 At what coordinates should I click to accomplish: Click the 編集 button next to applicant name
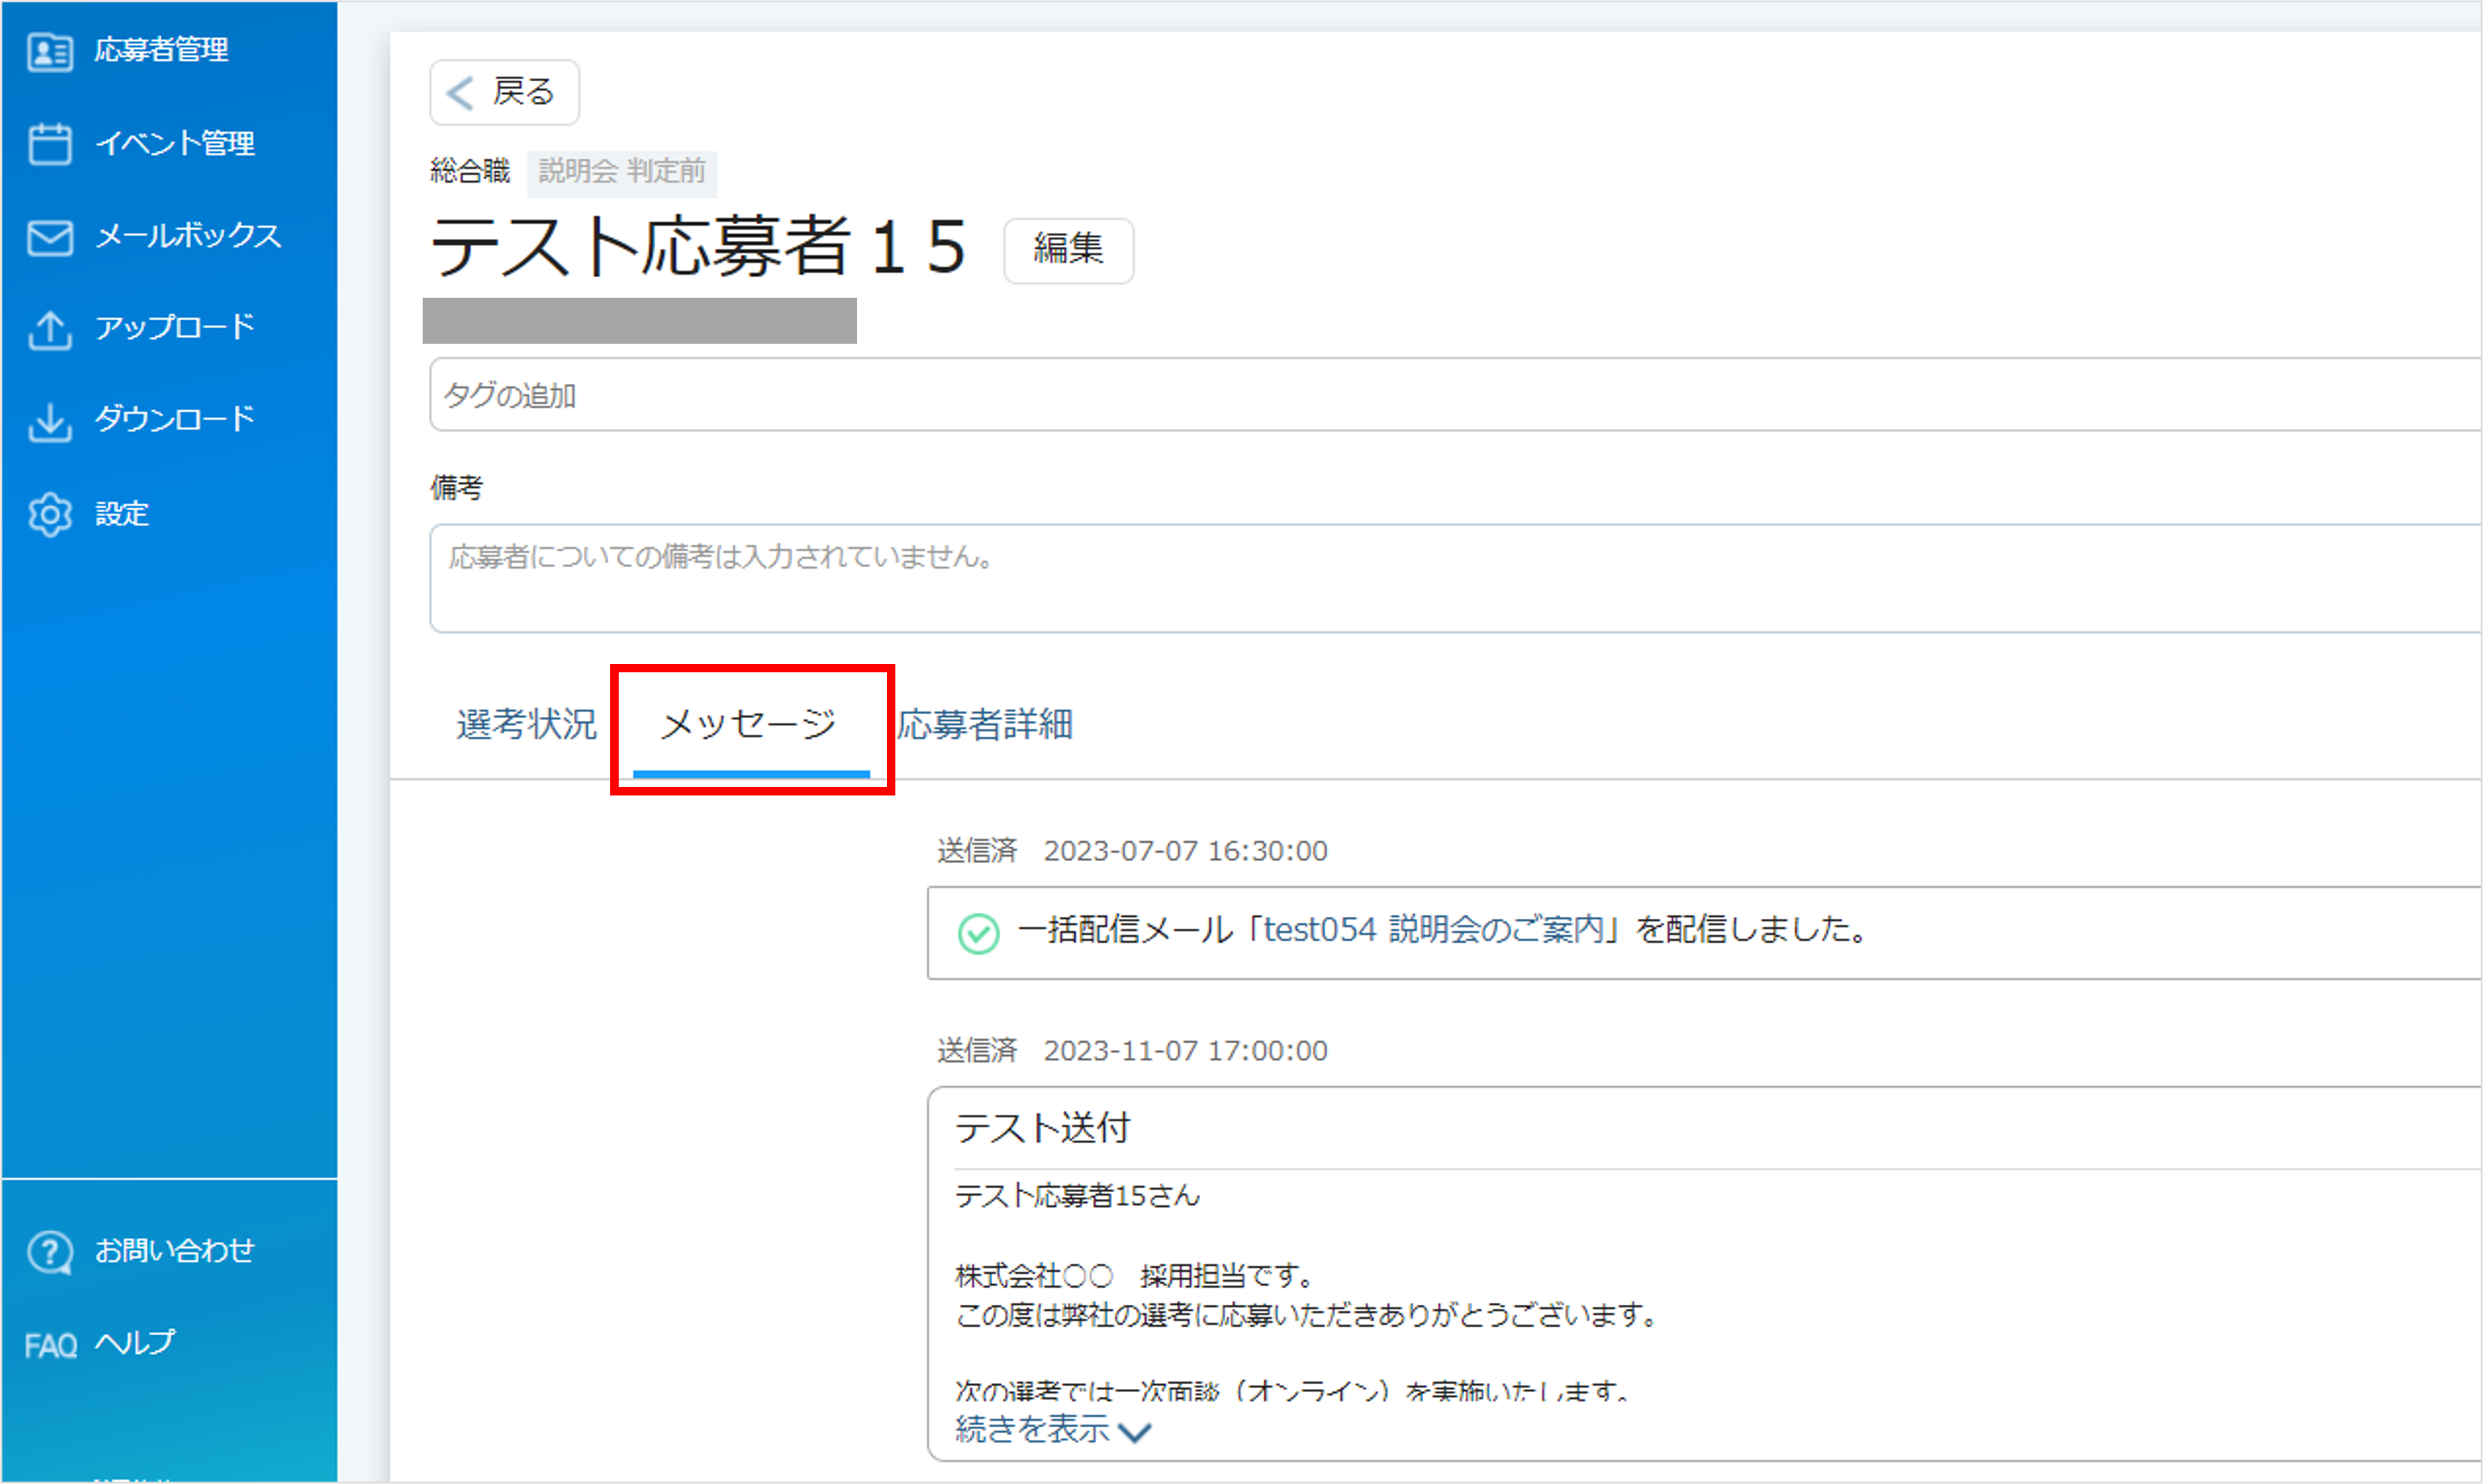pyautogui.click(x=1069, y=250)
